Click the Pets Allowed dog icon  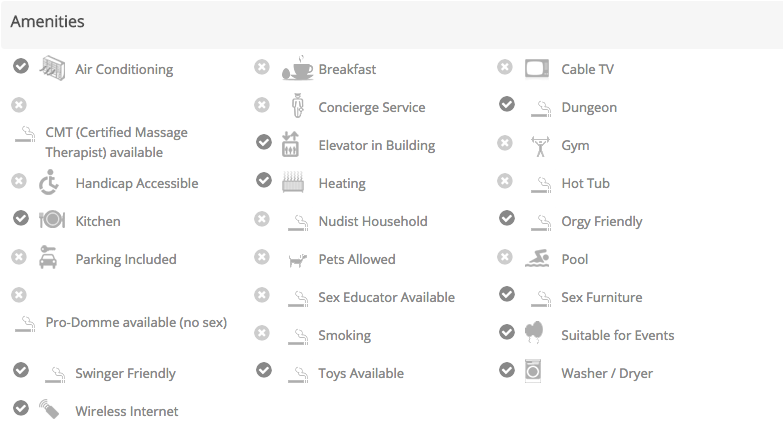pyautogui.click(x=297, y=260)
